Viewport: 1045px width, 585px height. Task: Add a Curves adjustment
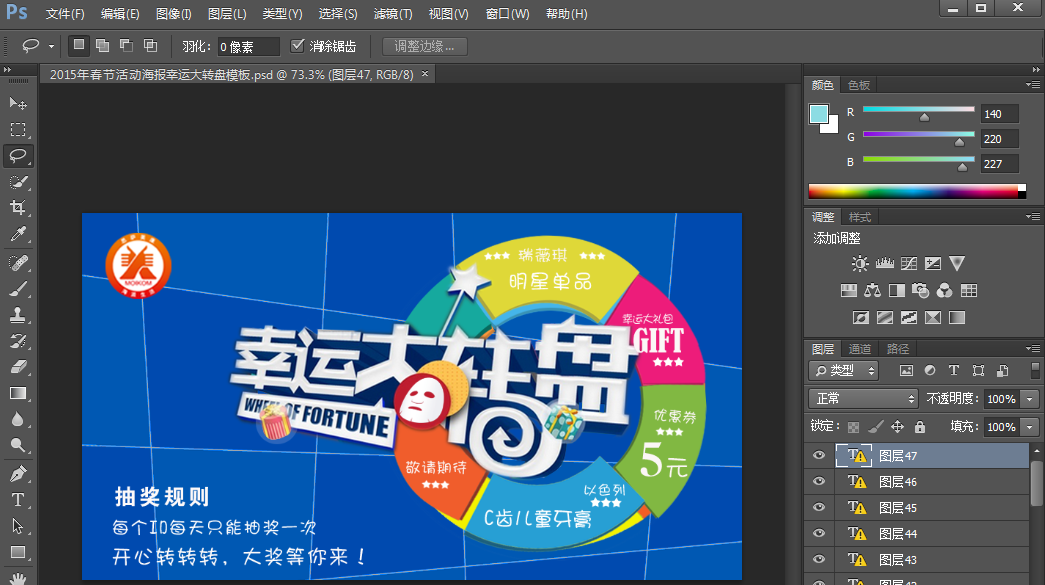[x=908, y=263]
